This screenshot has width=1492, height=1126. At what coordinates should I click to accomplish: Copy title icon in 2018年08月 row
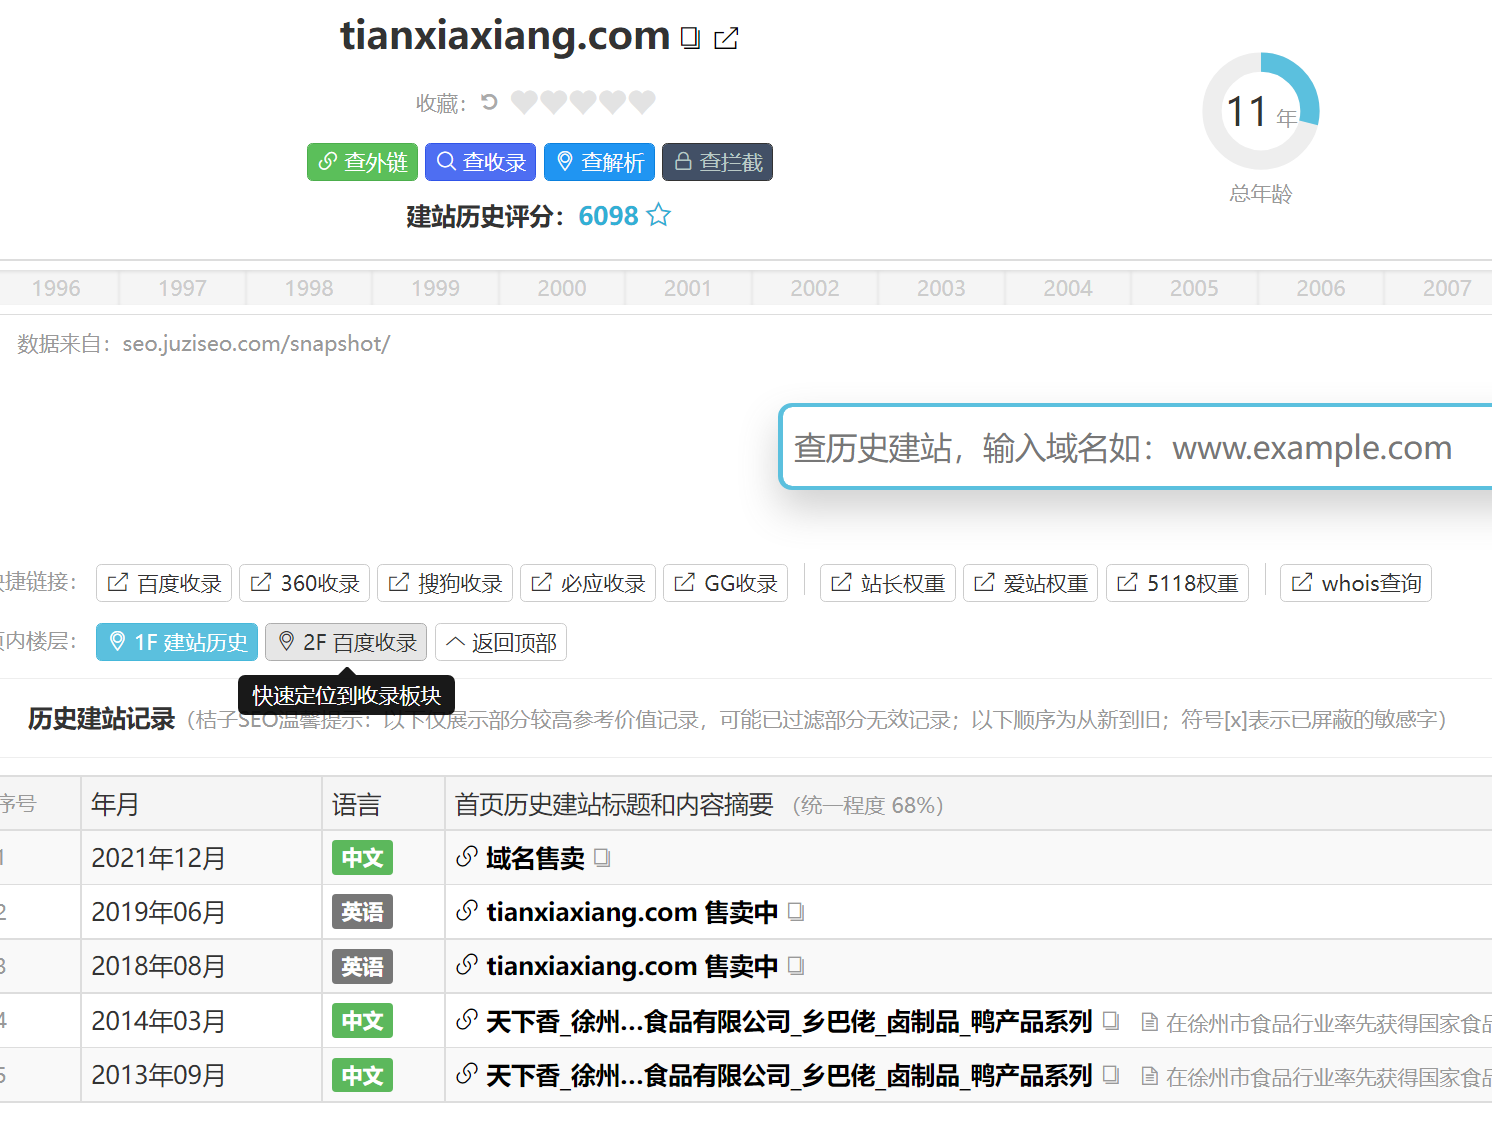(796, 965)
